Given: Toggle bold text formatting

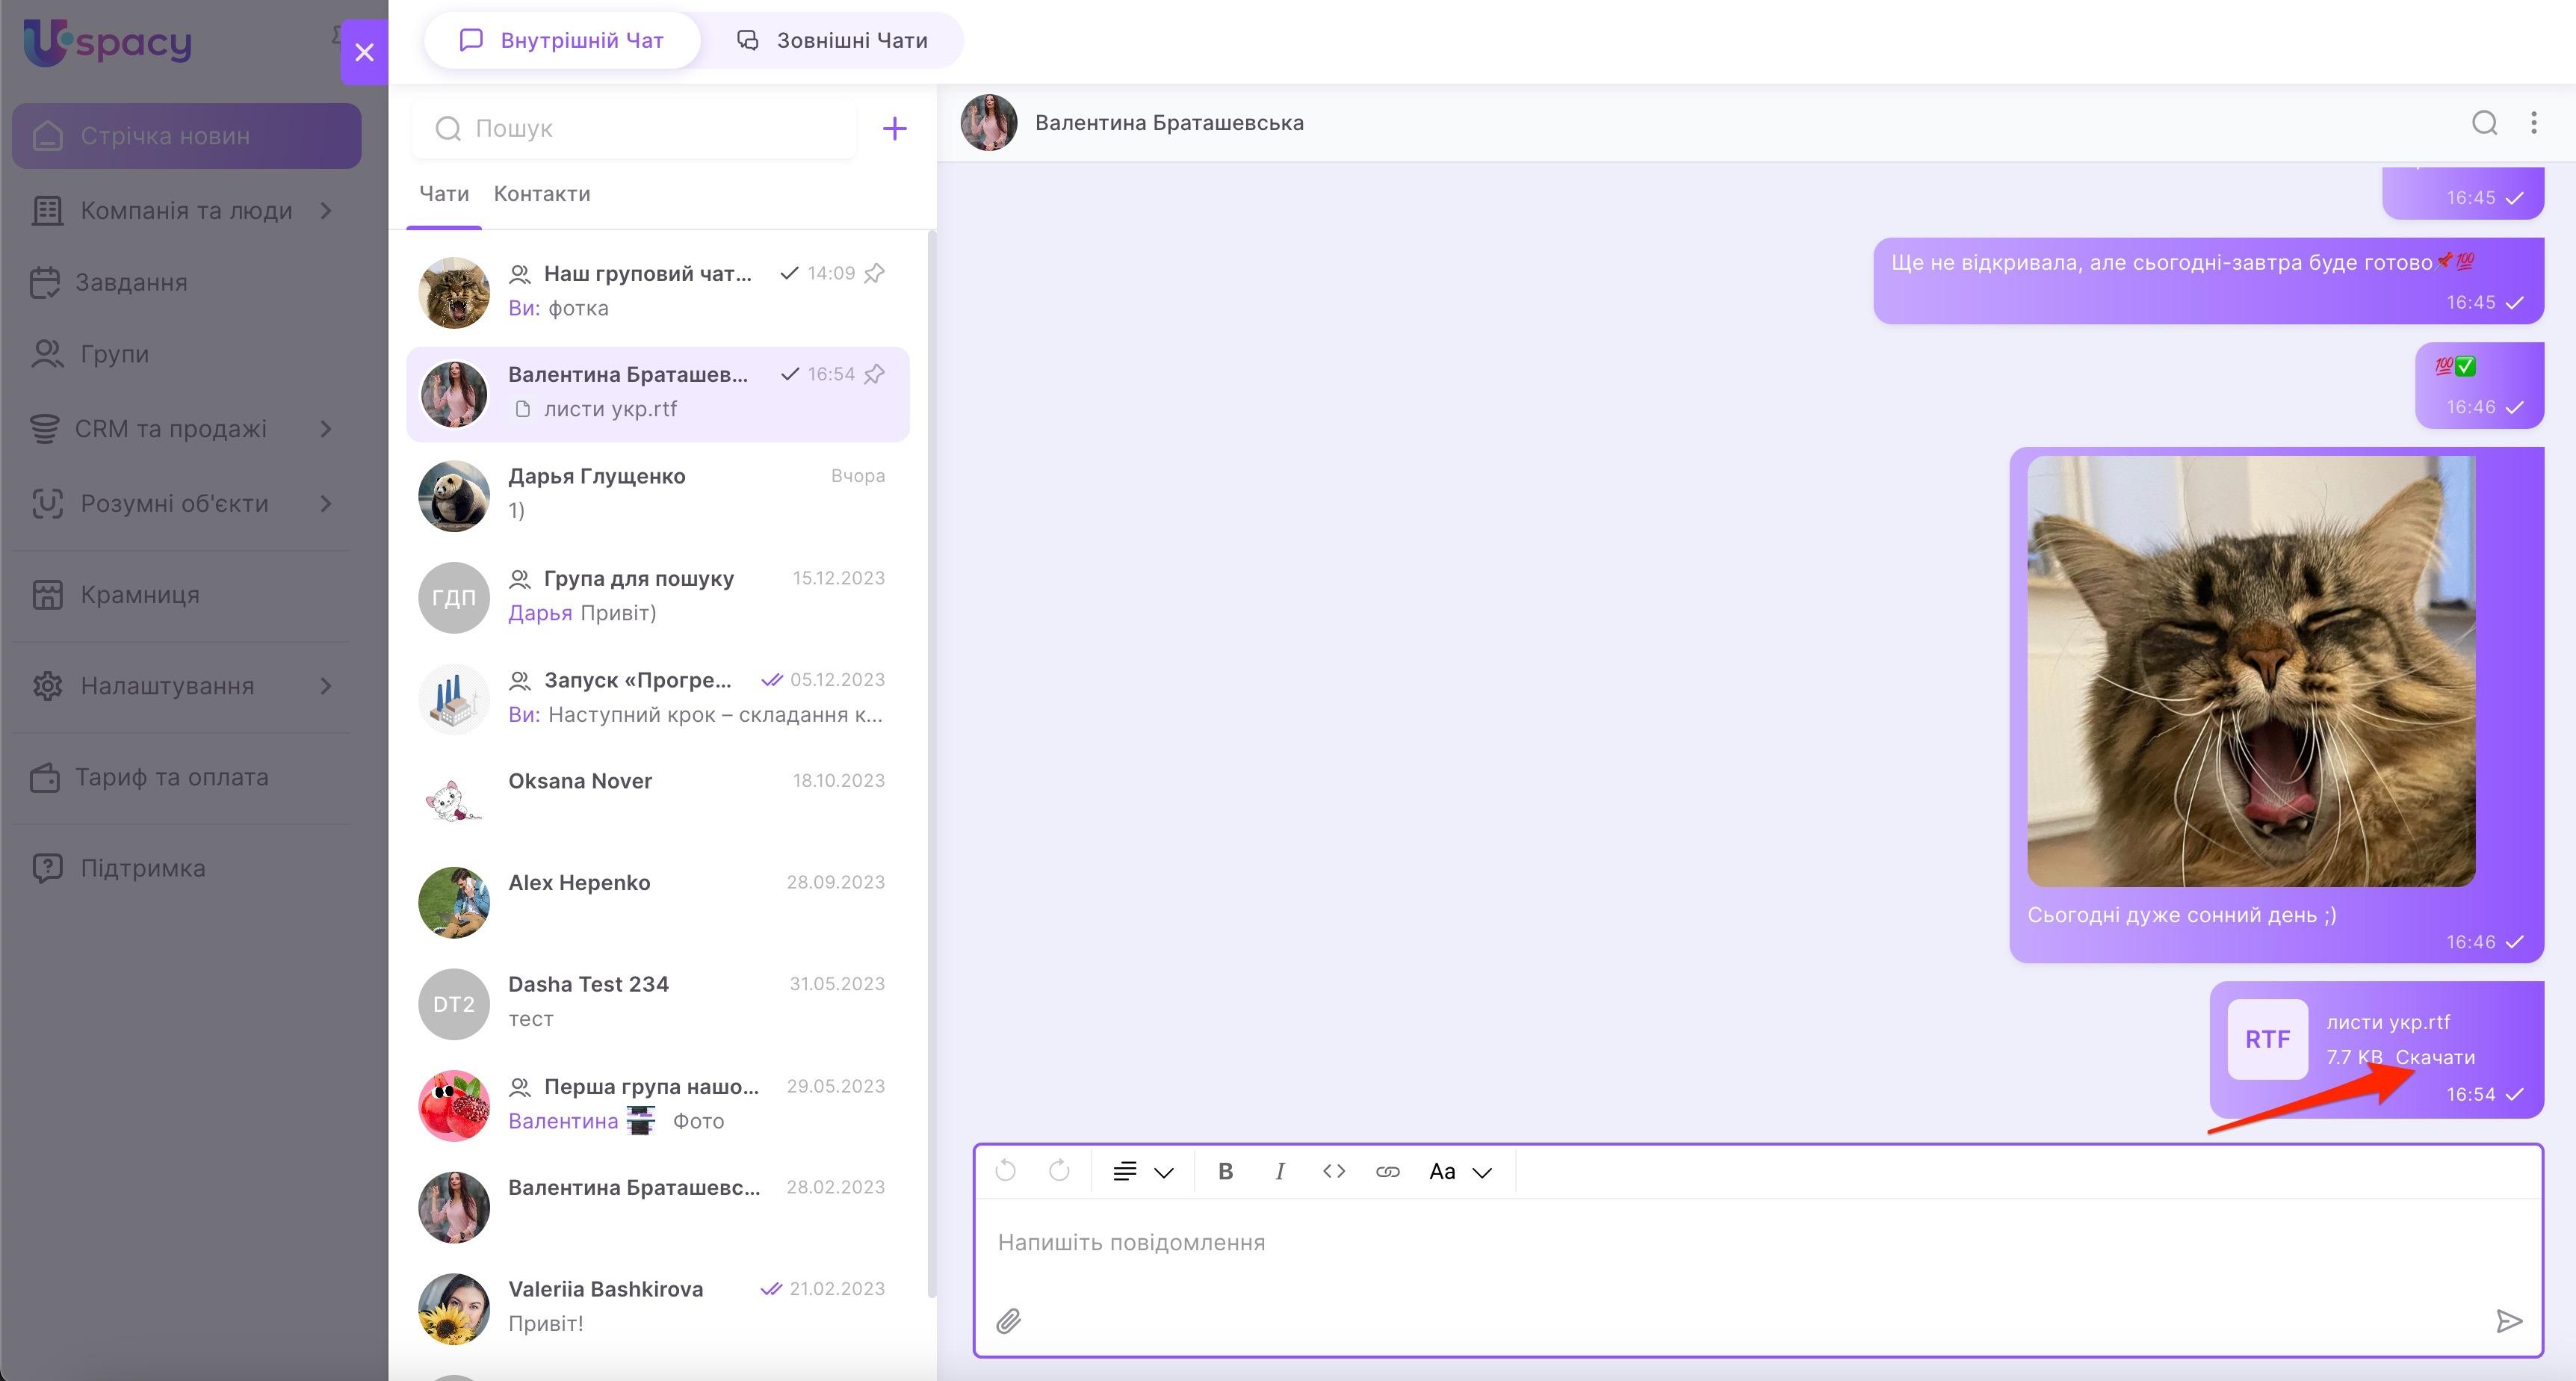Looking at the screenshot, I should (x=1225, y=1171).
